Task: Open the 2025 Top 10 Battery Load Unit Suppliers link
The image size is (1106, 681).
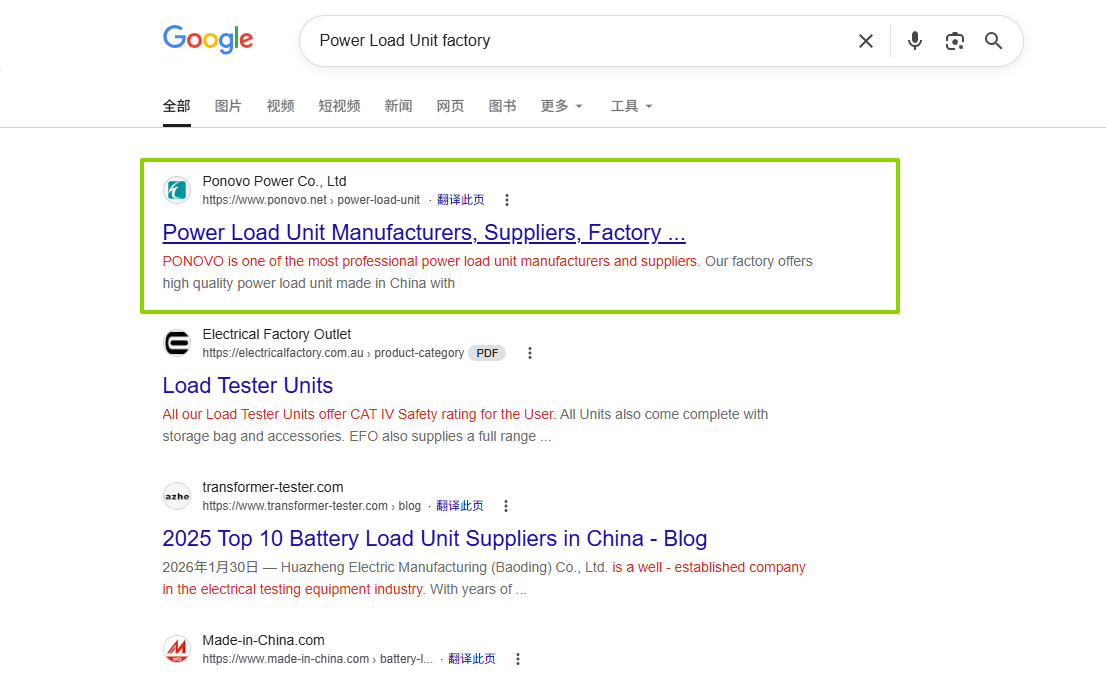Action: [434, 538]
